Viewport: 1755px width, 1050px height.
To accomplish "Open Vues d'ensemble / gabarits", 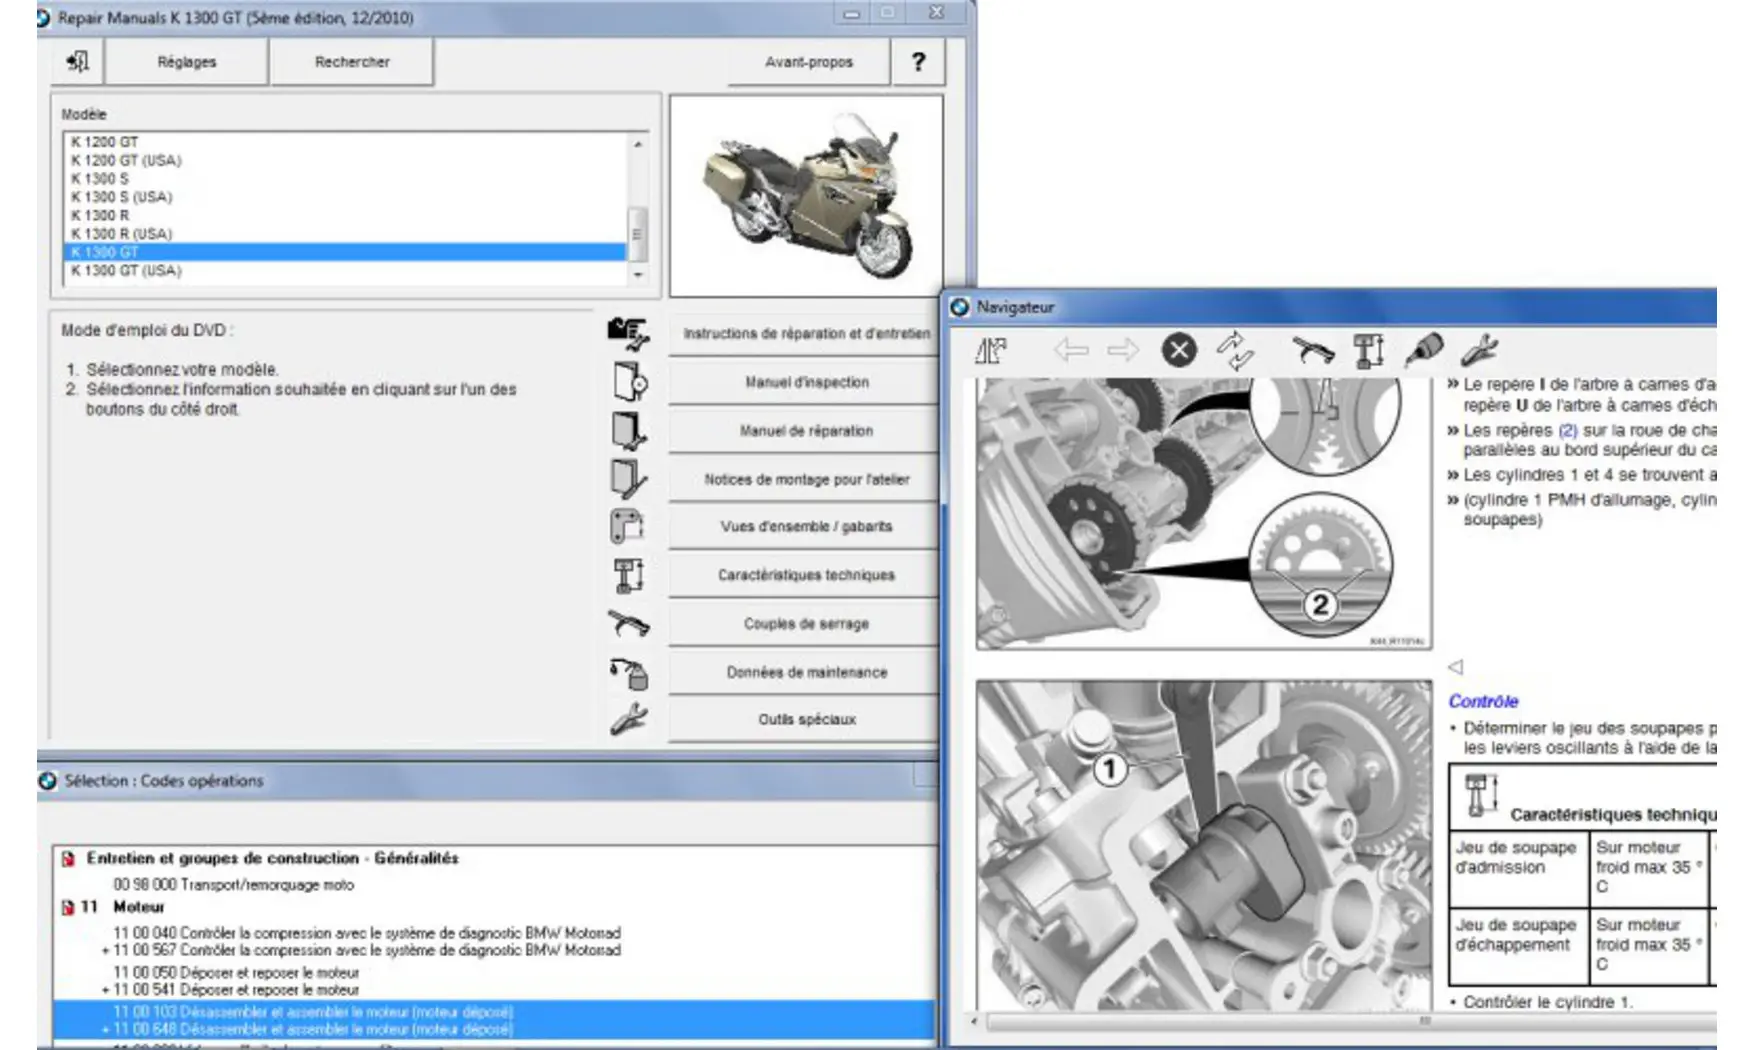I will click(x=806, y=526).
